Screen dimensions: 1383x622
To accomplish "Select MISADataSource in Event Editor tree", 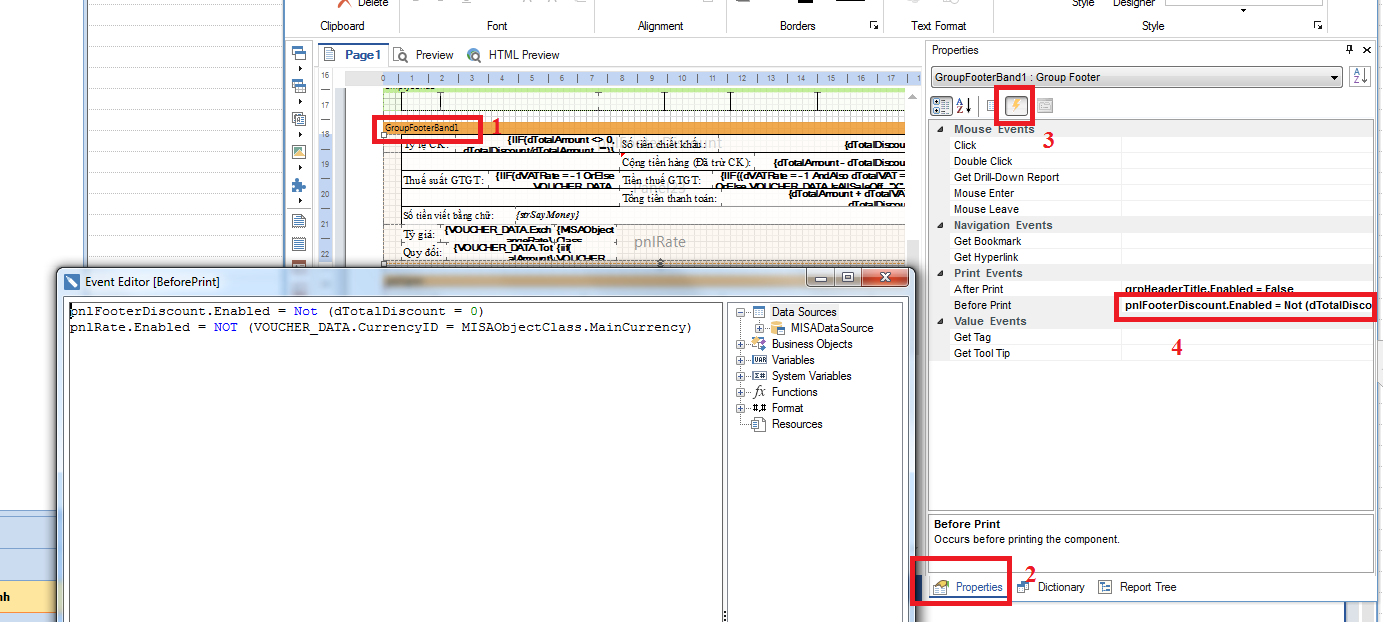I will pos(832,328).
